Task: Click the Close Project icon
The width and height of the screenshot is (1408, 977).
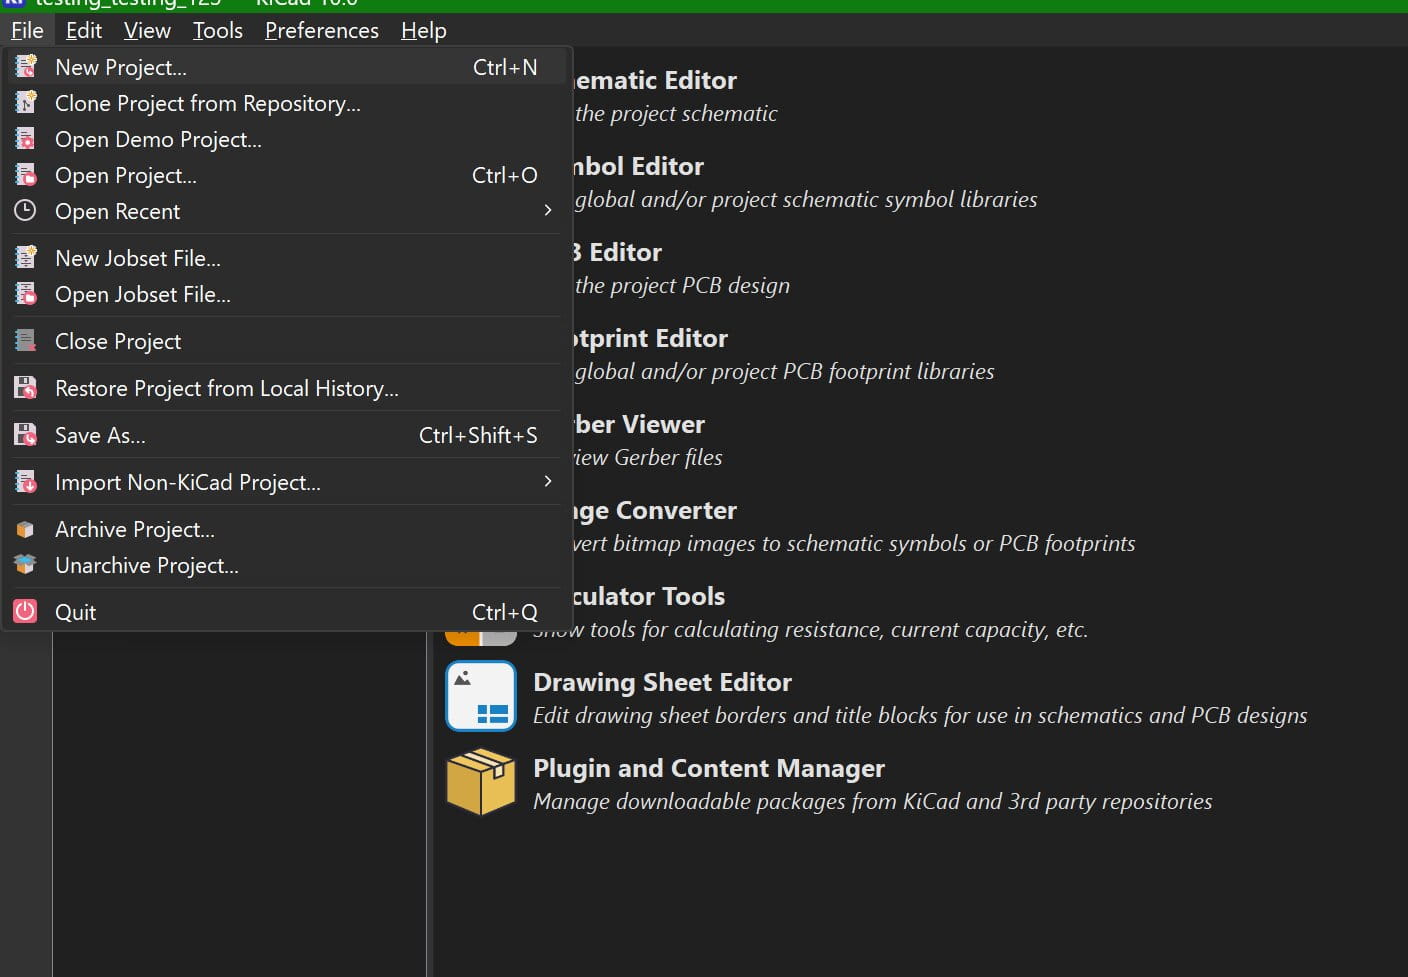Action: pos(26,341)
